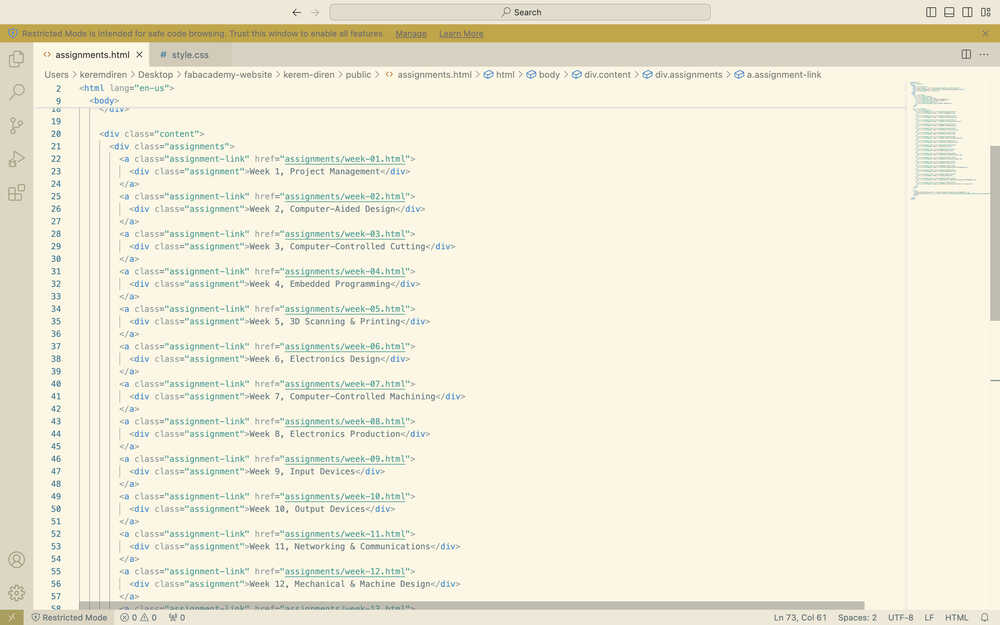Click the vertical scrollbar thumb of editor

click(x=995, y=233)
